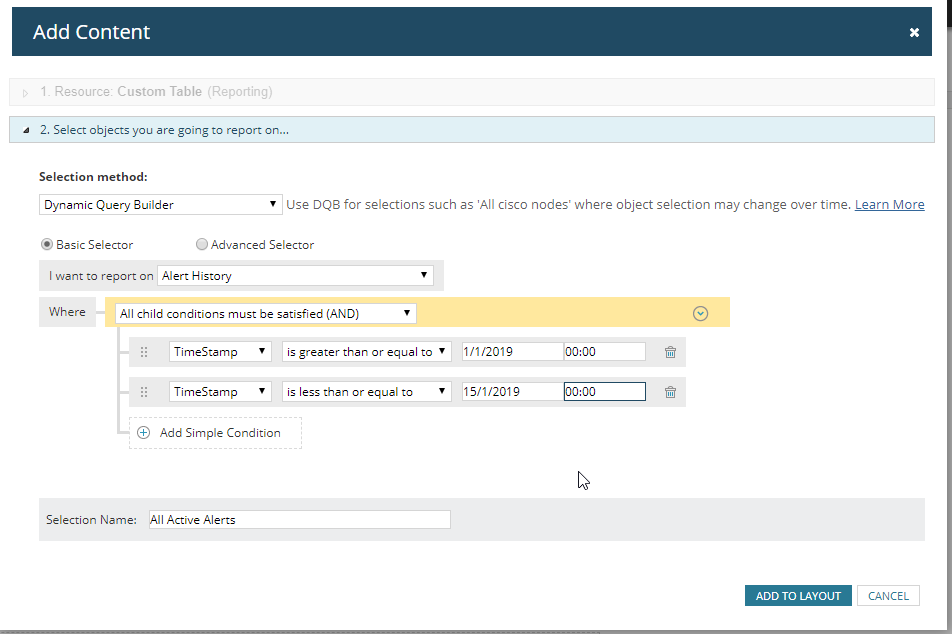Collapse the Select objects section header
Viewport: 952px width, 634px height.
(23, 129)
